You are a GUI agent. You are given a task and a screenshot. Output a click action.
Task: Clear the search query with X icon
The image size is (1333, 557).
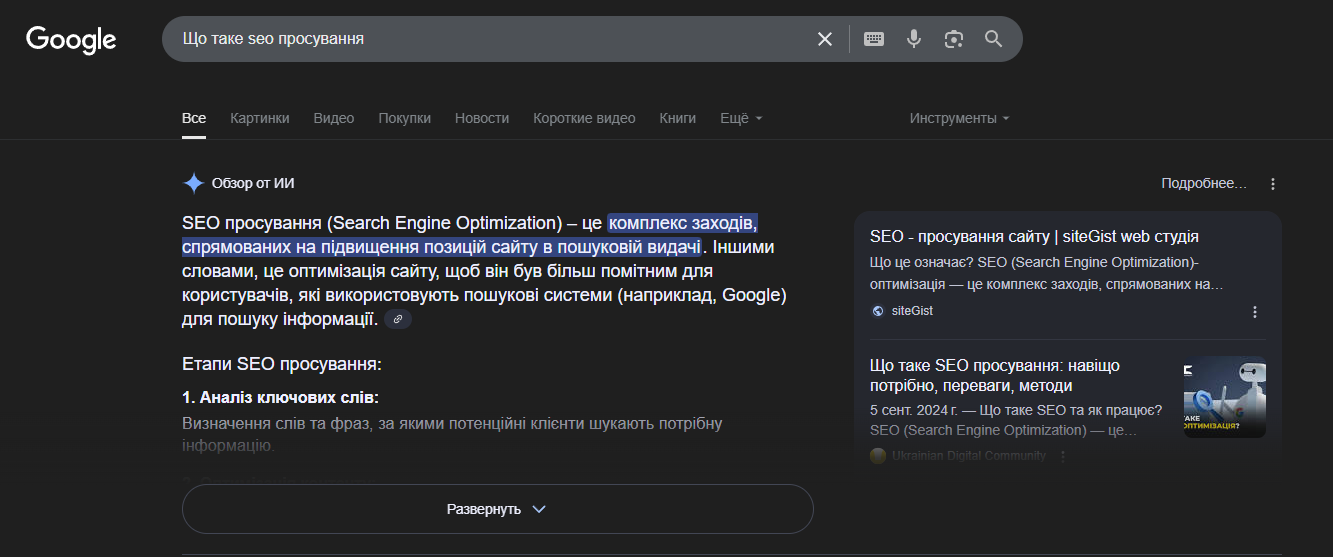[825, 39]
